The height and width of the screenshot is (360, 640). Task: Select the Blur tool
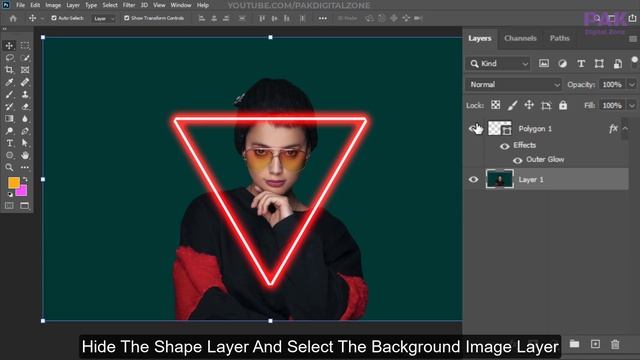tap(25, 119)
